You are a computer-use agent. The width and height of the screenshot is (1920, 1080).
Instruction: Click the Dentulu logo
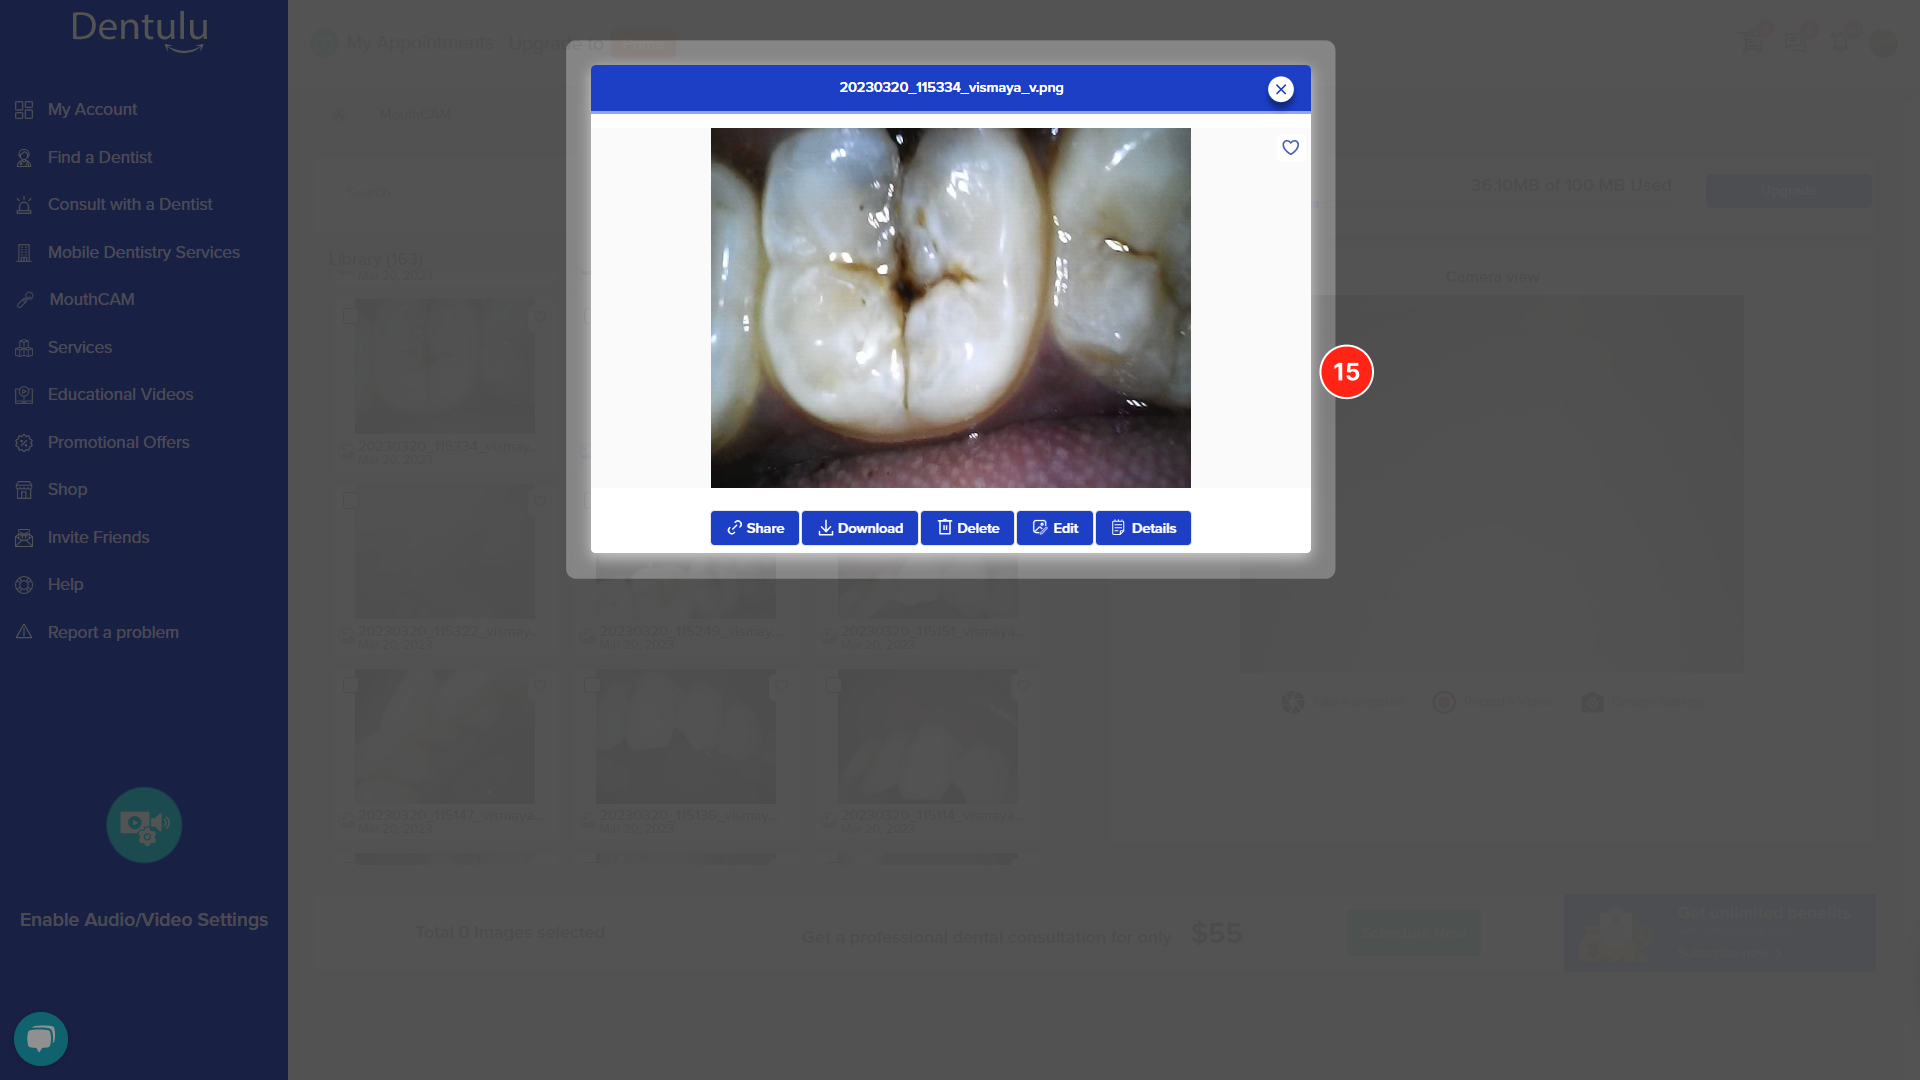140,30
